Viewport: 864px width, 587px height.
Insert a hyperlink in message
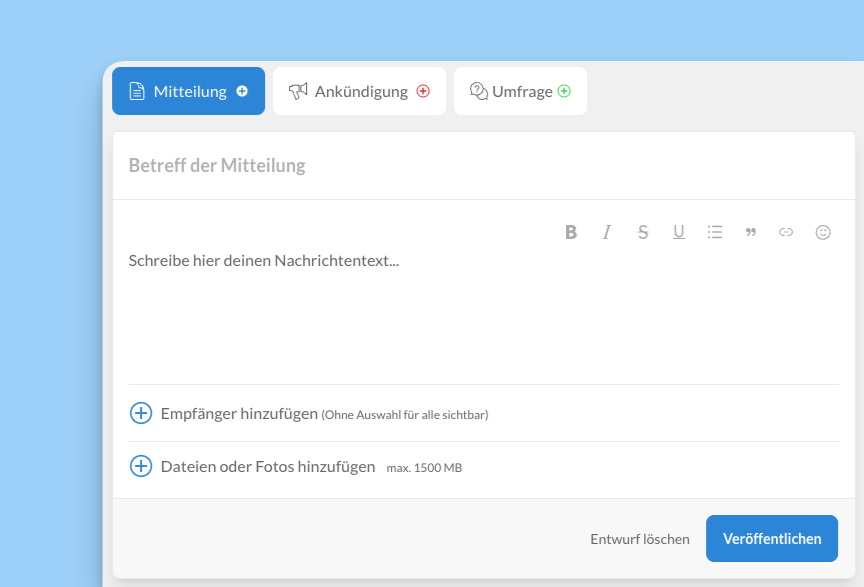tap(786, 232)
